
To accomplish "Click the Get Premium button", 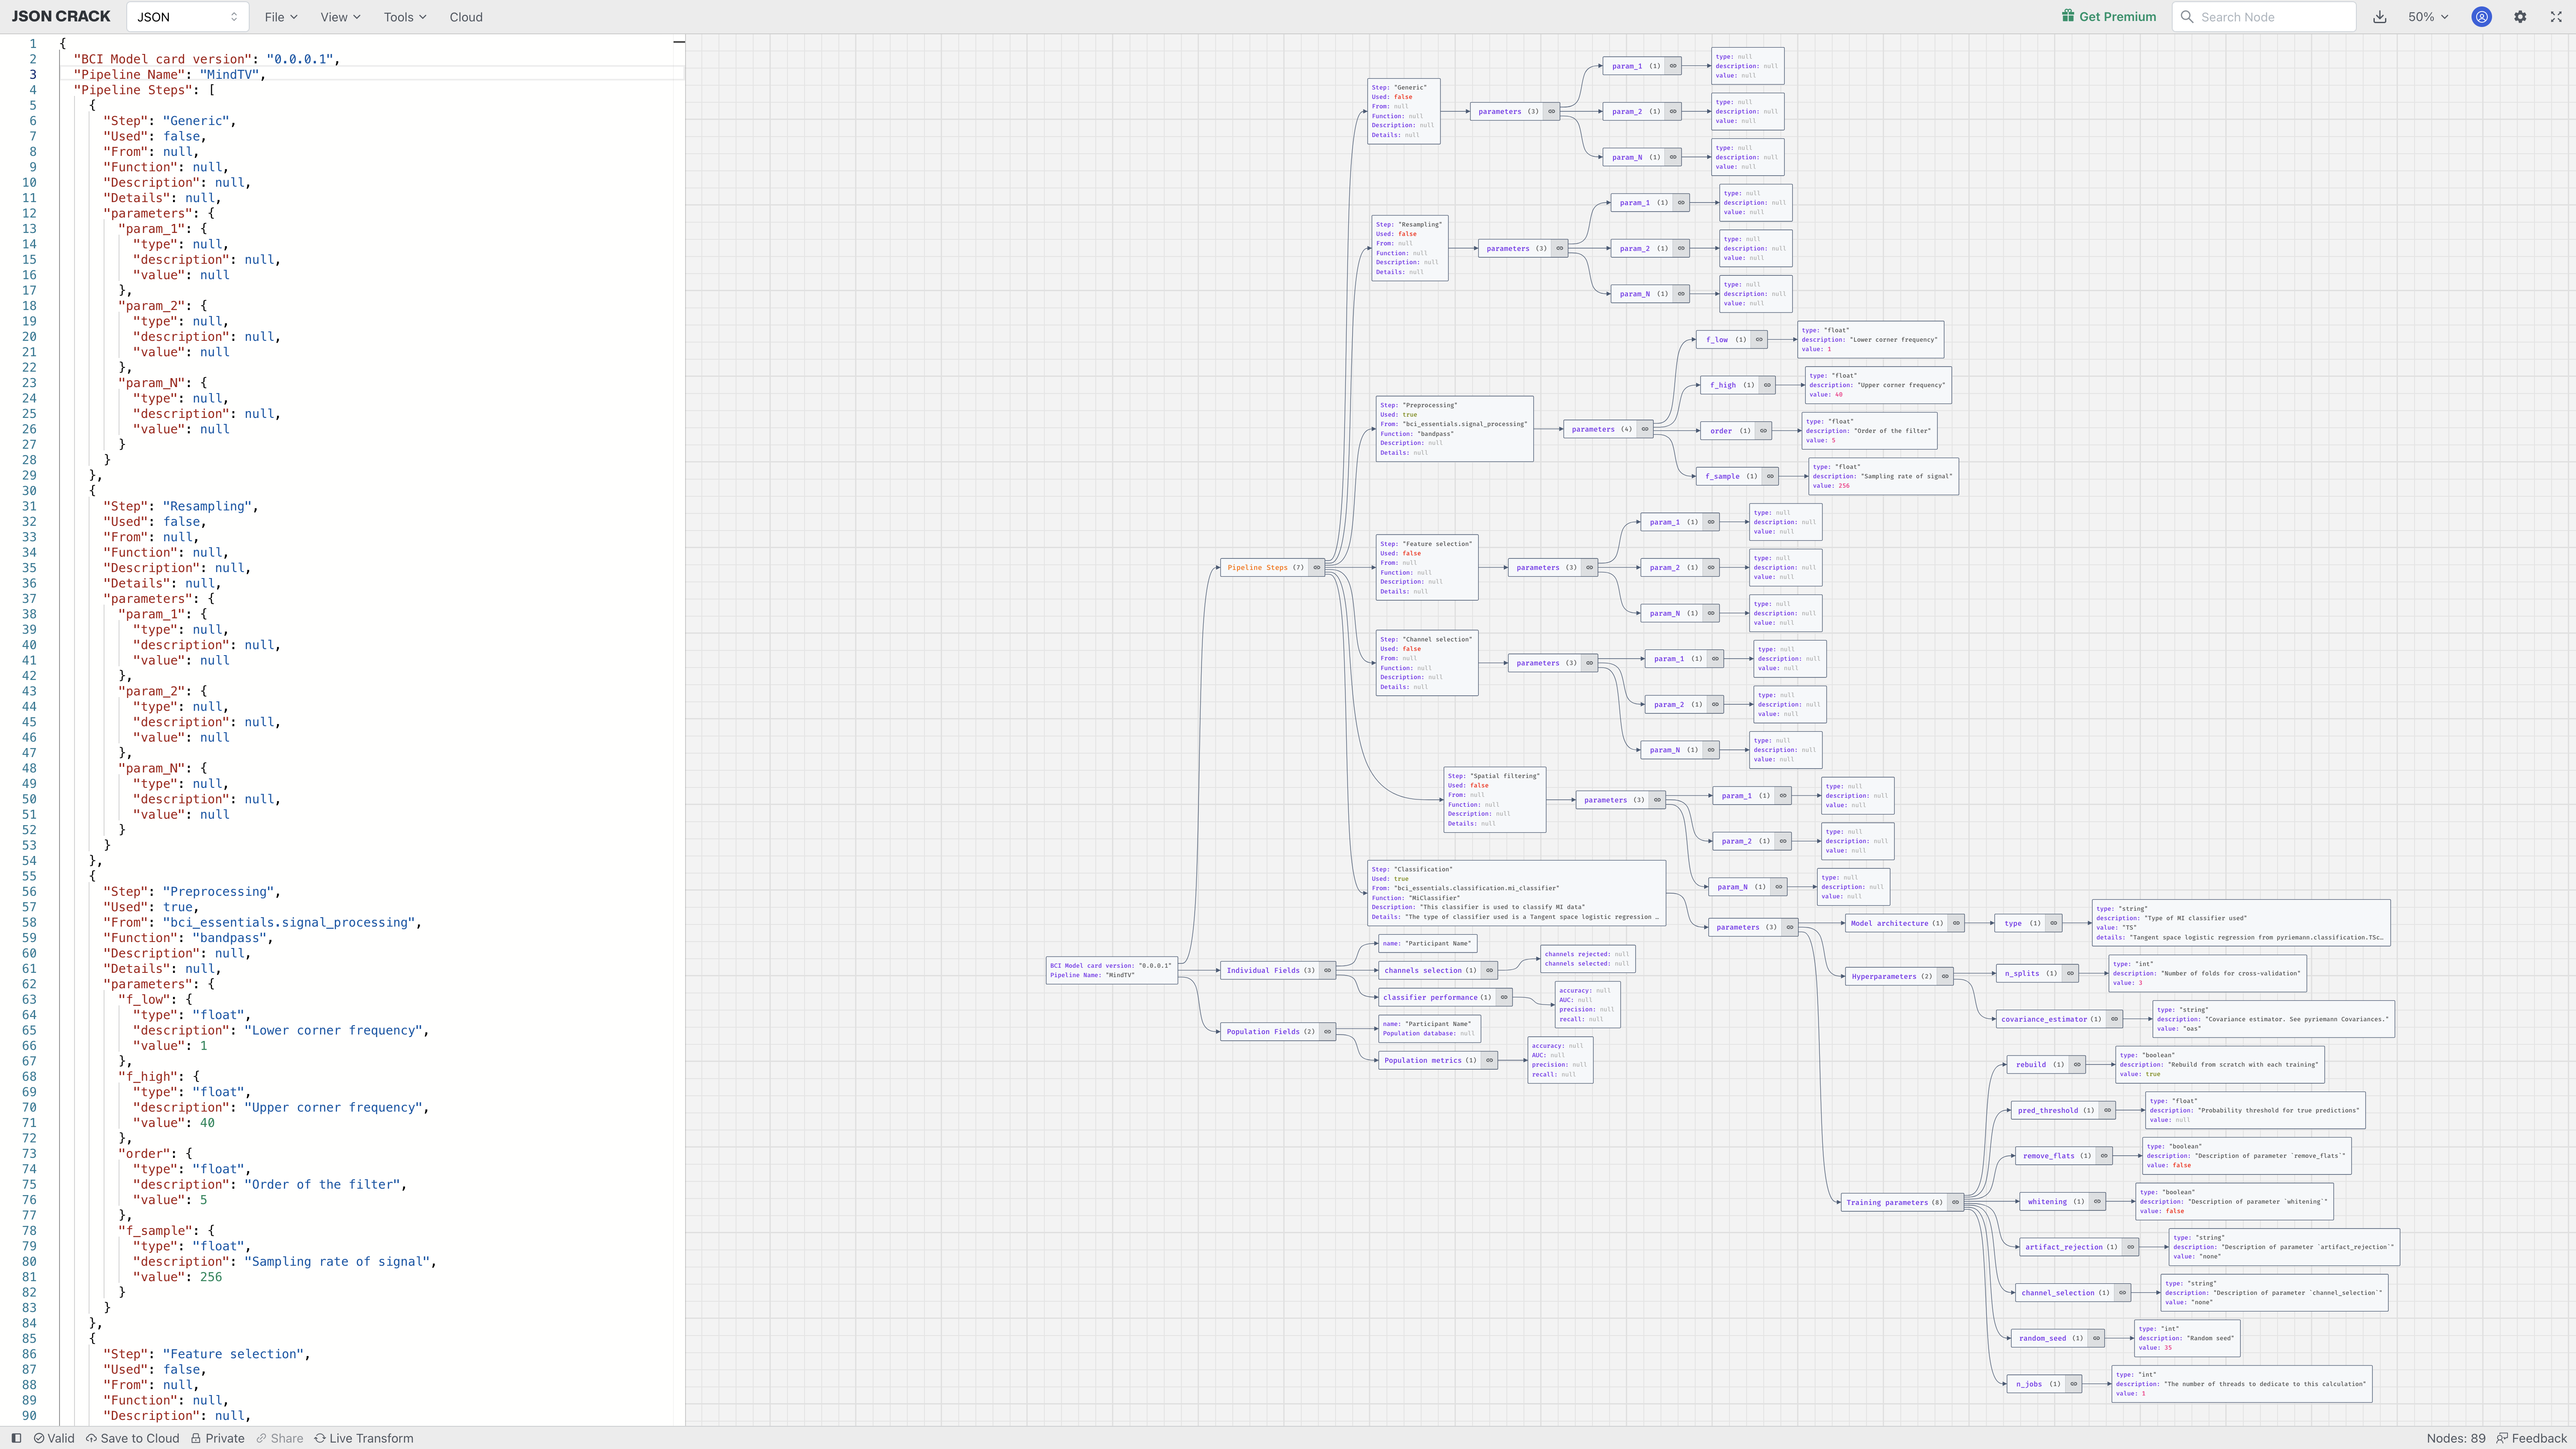I will click(2108, 17).
